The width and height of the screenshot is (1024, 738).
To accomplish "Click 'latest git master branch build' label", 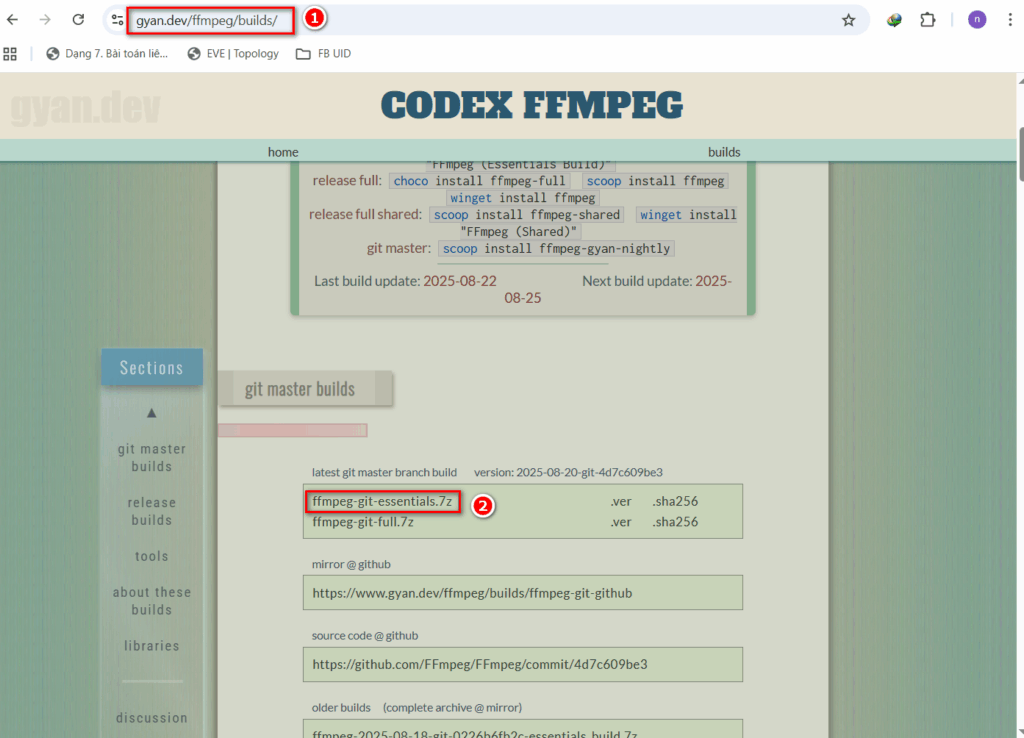I will [x=384, y=472].
